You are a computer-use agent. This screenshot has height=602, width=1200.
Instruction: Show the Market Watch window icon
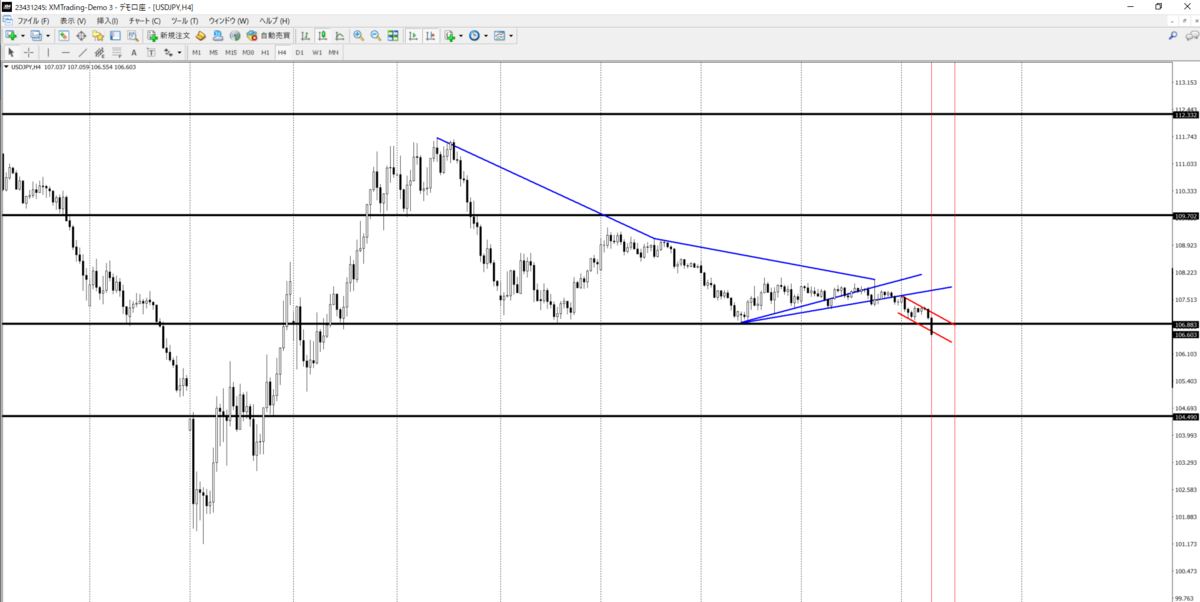(63, 35)
